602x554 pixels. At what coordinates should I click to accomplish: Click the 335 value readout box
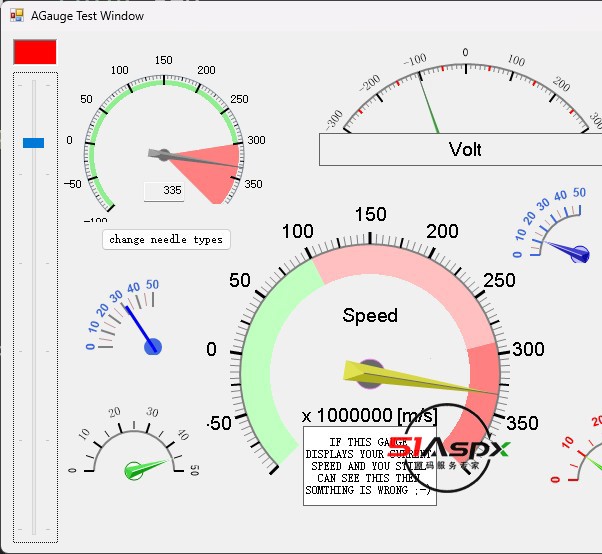(164, 190)
